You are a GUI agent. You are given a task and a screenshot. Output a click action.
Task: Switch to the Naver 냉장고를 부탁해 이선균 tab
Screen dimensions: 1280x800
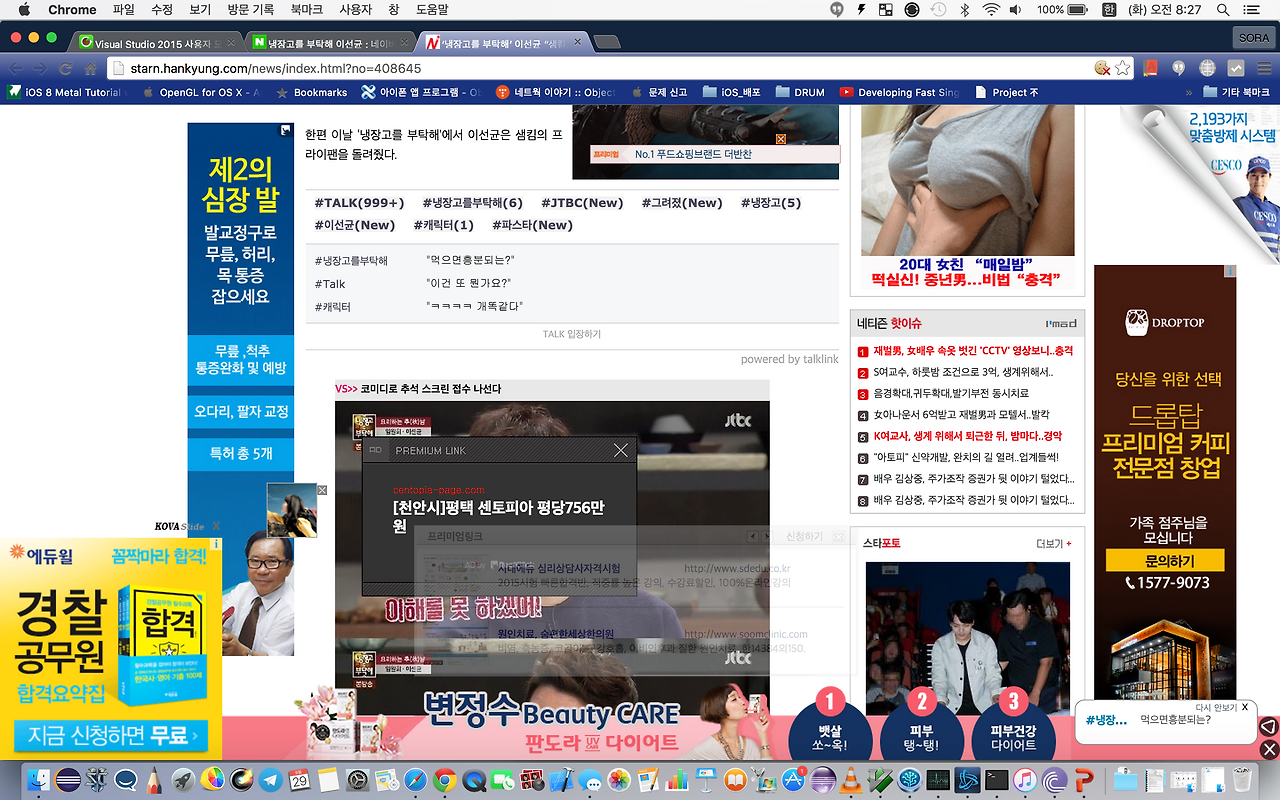pos(329,43)
